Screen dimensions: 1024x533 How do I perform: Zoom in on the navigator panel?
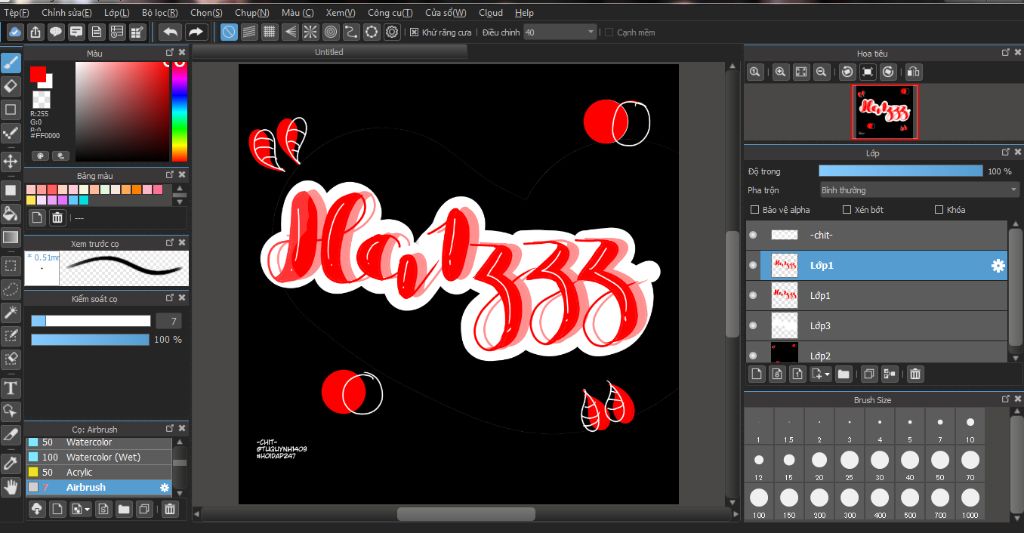coord(780,73)
